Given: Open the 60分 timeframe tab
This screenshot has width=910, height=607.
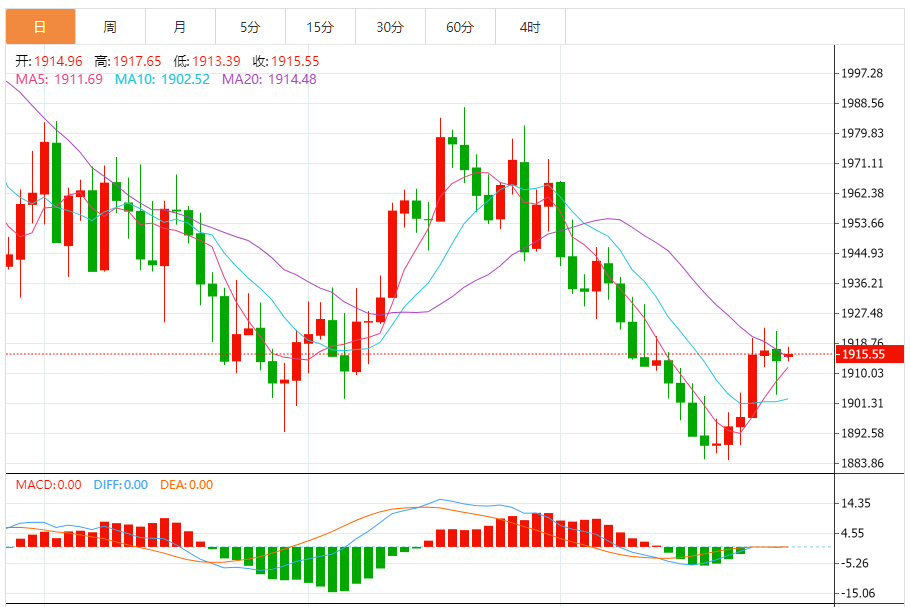Looking at the screenshot, I should 460,27.
